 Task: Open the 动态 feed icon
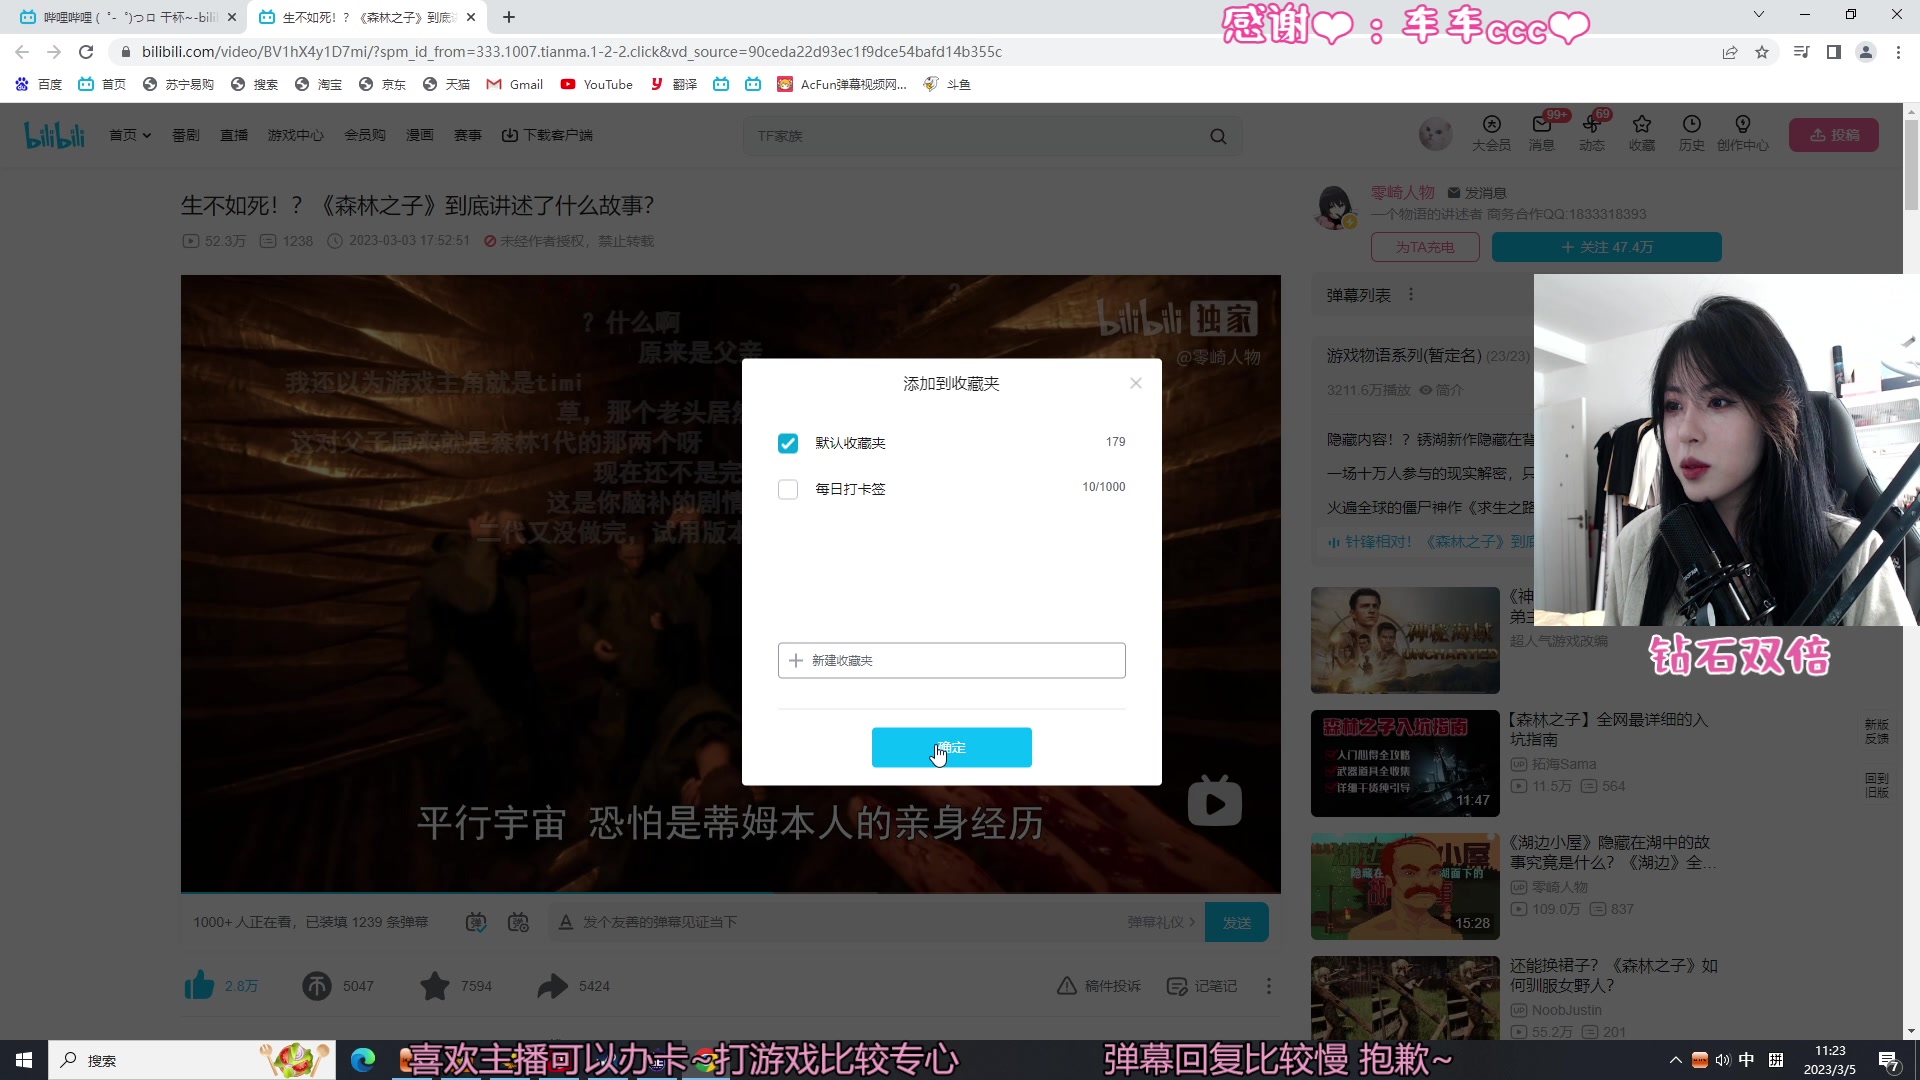tap(1591, 133)
